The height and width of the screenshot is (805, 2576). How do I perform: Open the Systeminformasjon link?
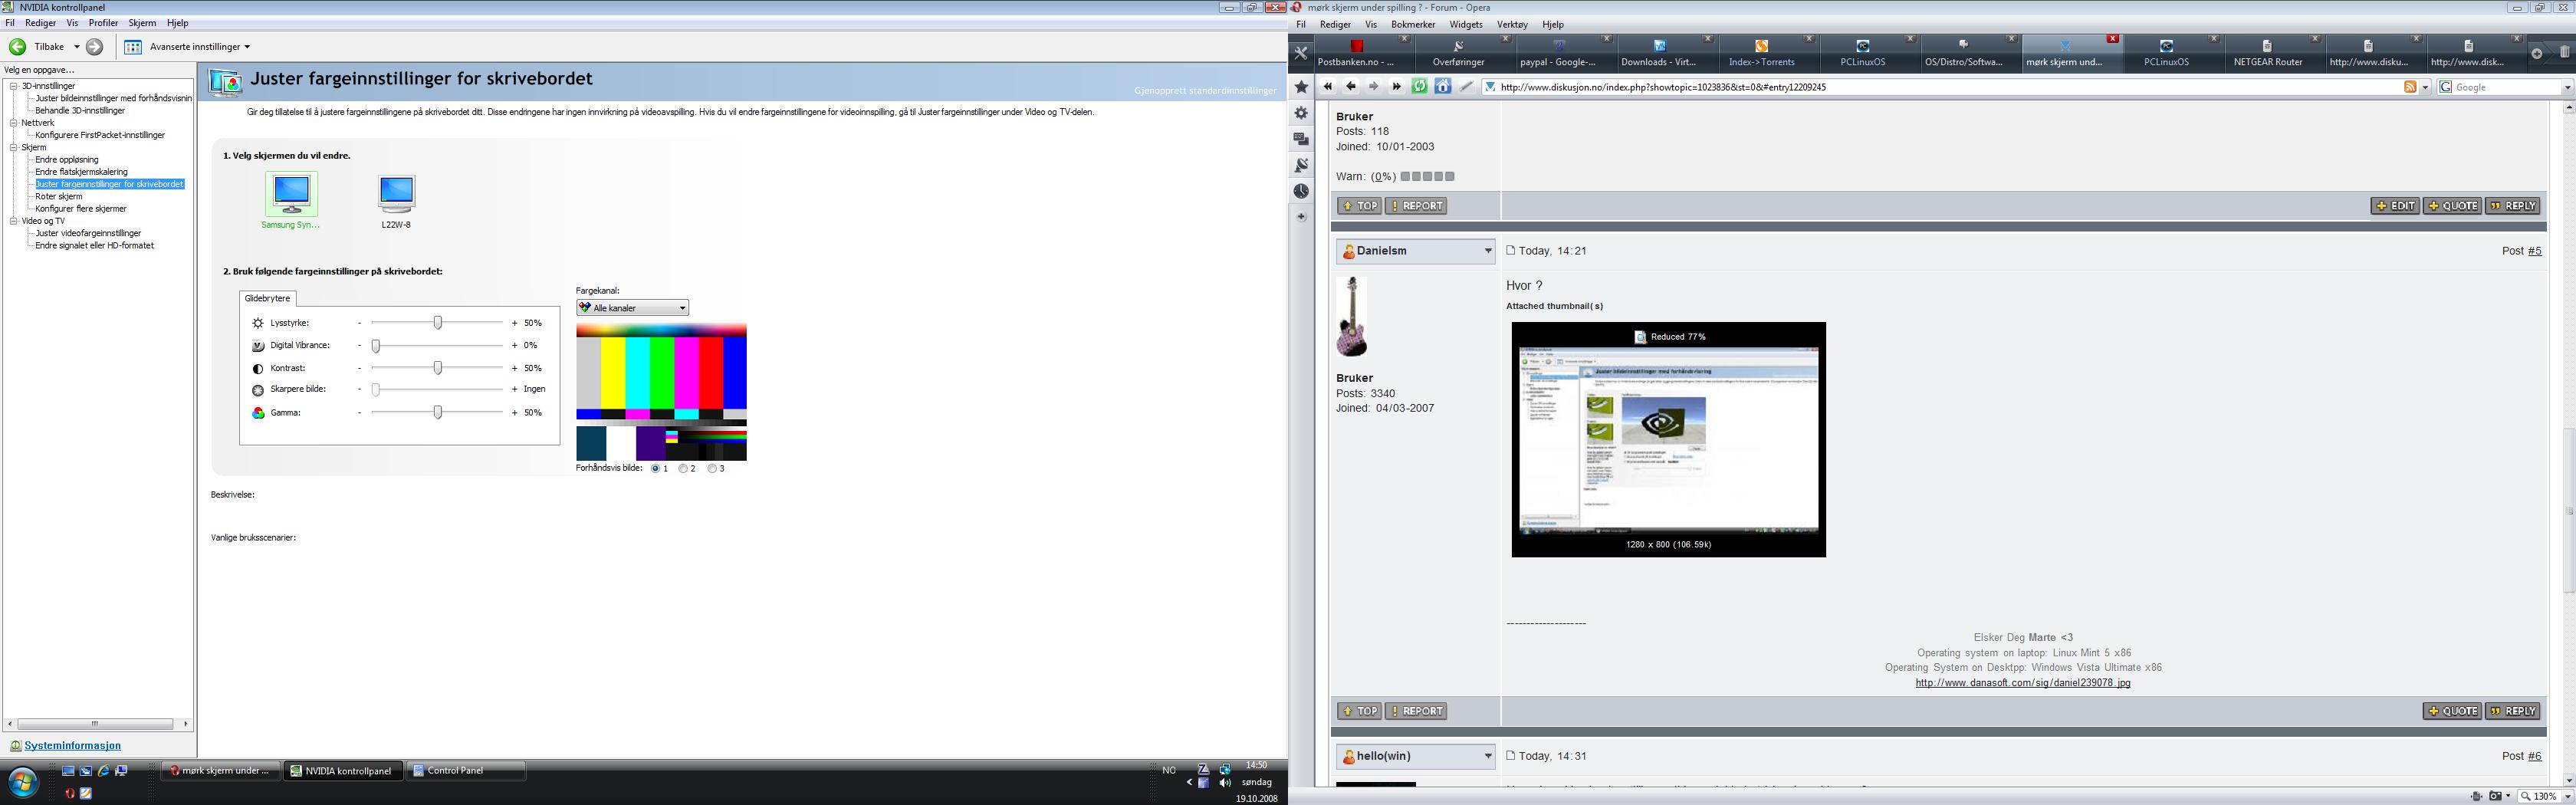pos(72,746)
